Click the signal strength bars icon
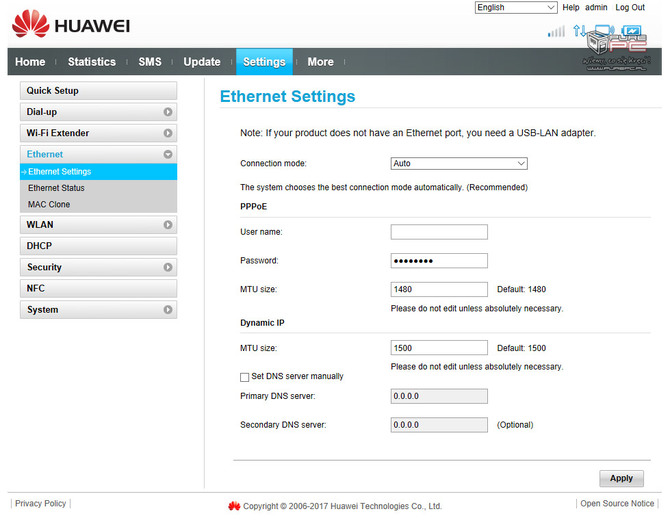Screen dimensions: 670x531 (x=556, y=32)
